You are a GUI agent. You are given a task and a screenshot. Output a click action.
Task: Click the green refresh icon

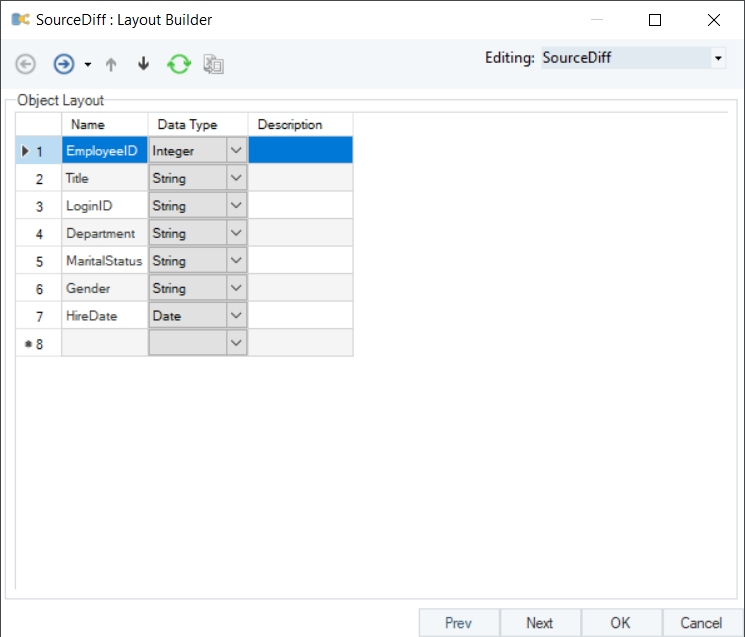click(x=179, y=64)
